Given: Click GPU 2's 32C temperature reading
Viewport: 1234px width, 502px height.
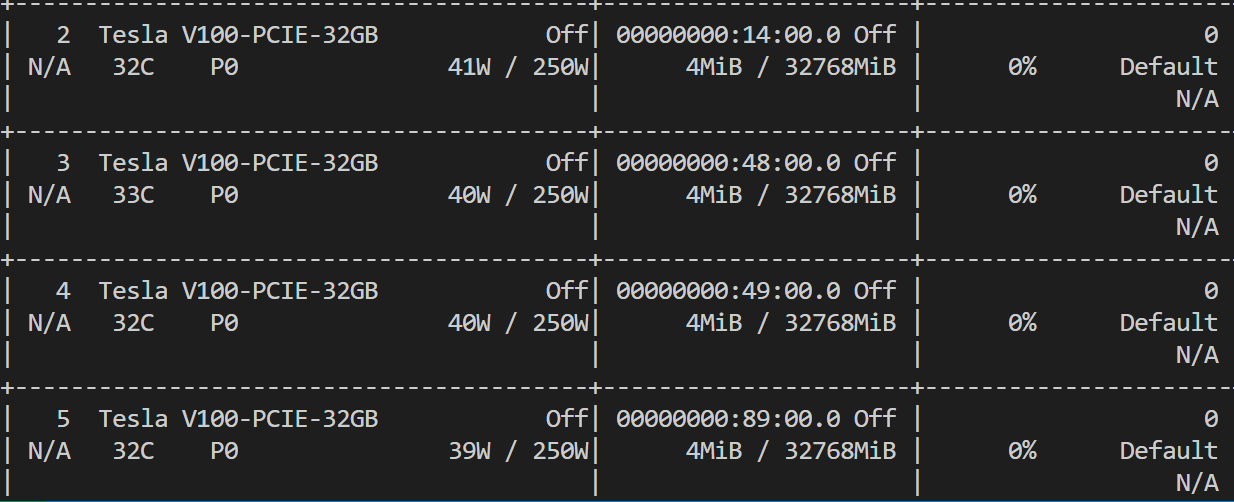Looking at the screenshot, I should 133,67.
